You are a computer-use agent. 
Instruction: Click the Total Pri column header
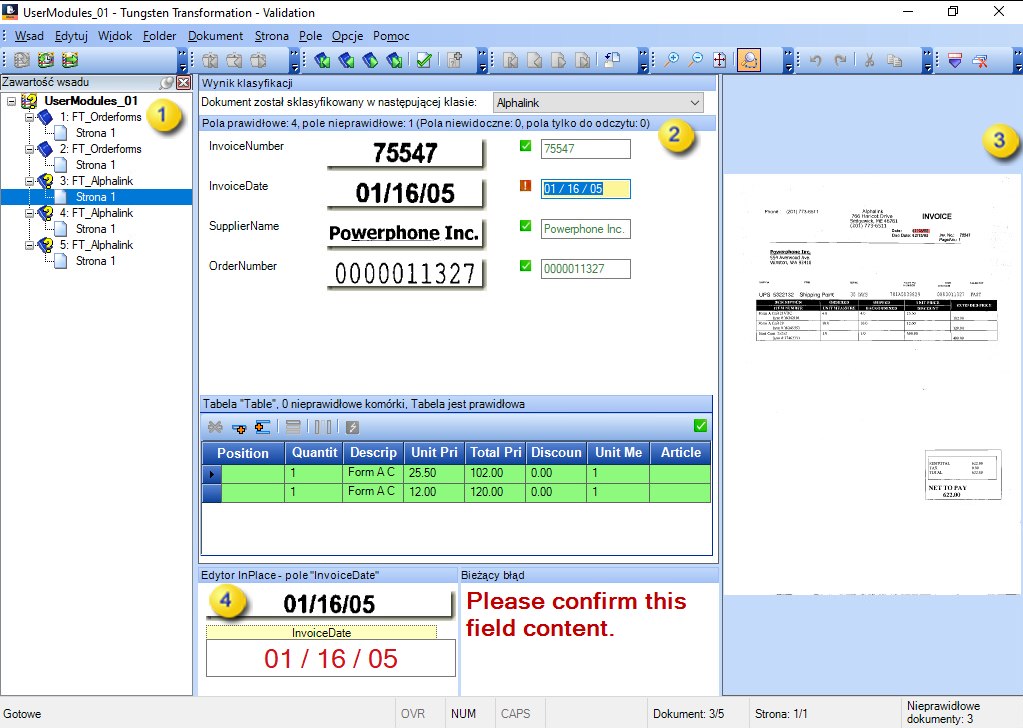tap(495, 453)
